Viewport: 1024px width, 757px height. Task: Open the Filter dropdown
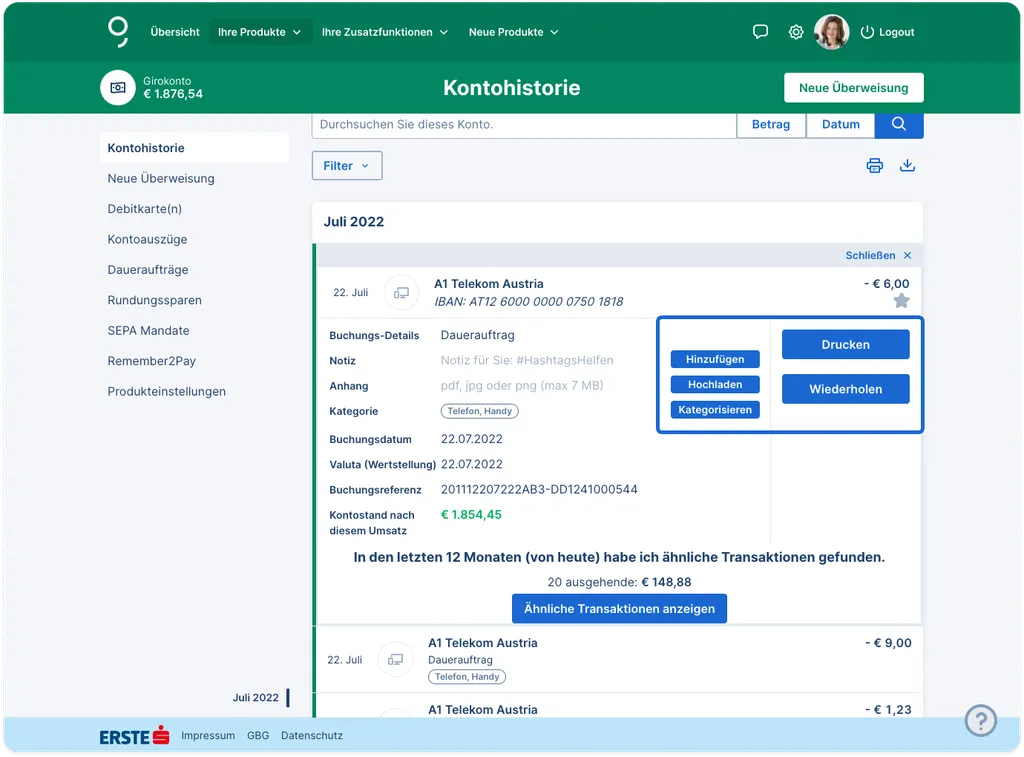[347, 166]
